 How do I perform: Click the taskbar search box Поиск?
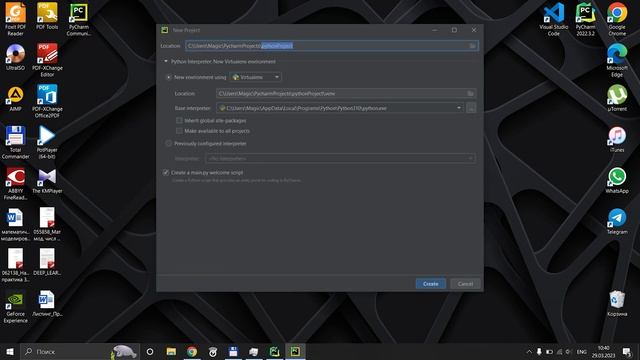[x=80, y=351]
